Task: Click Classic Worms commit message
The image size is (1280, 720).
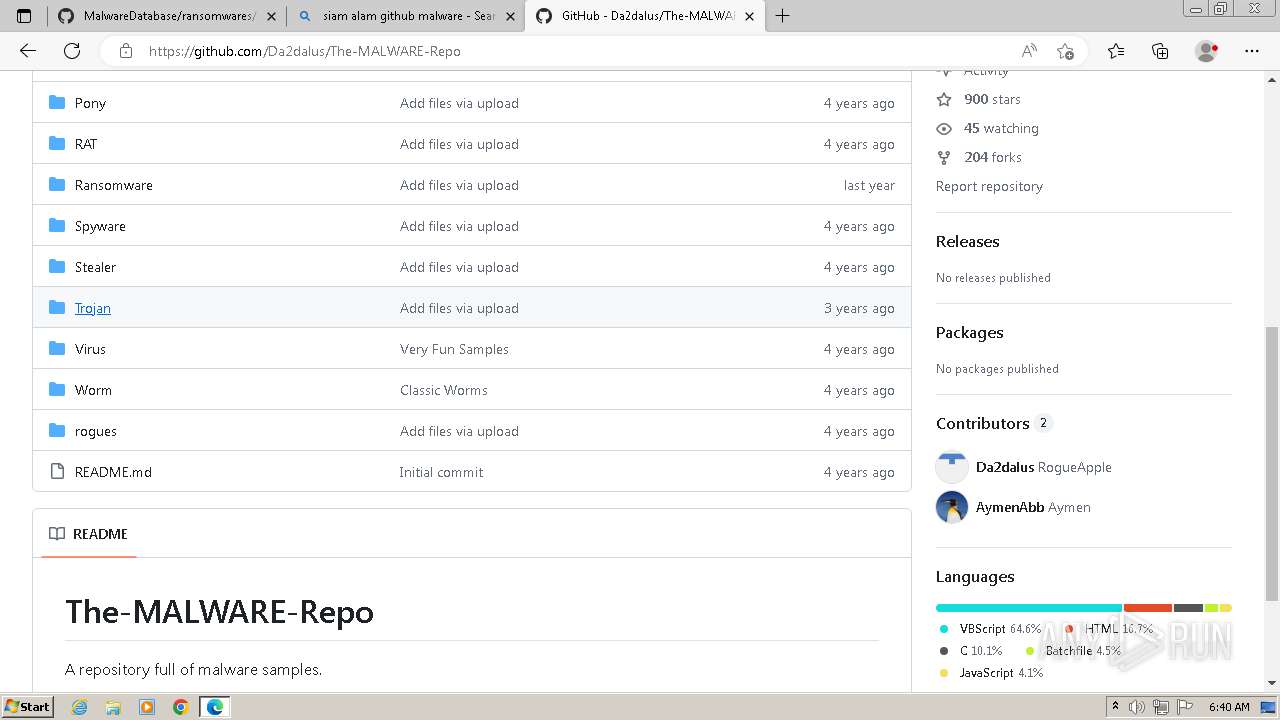Action: tap(444, 390)
